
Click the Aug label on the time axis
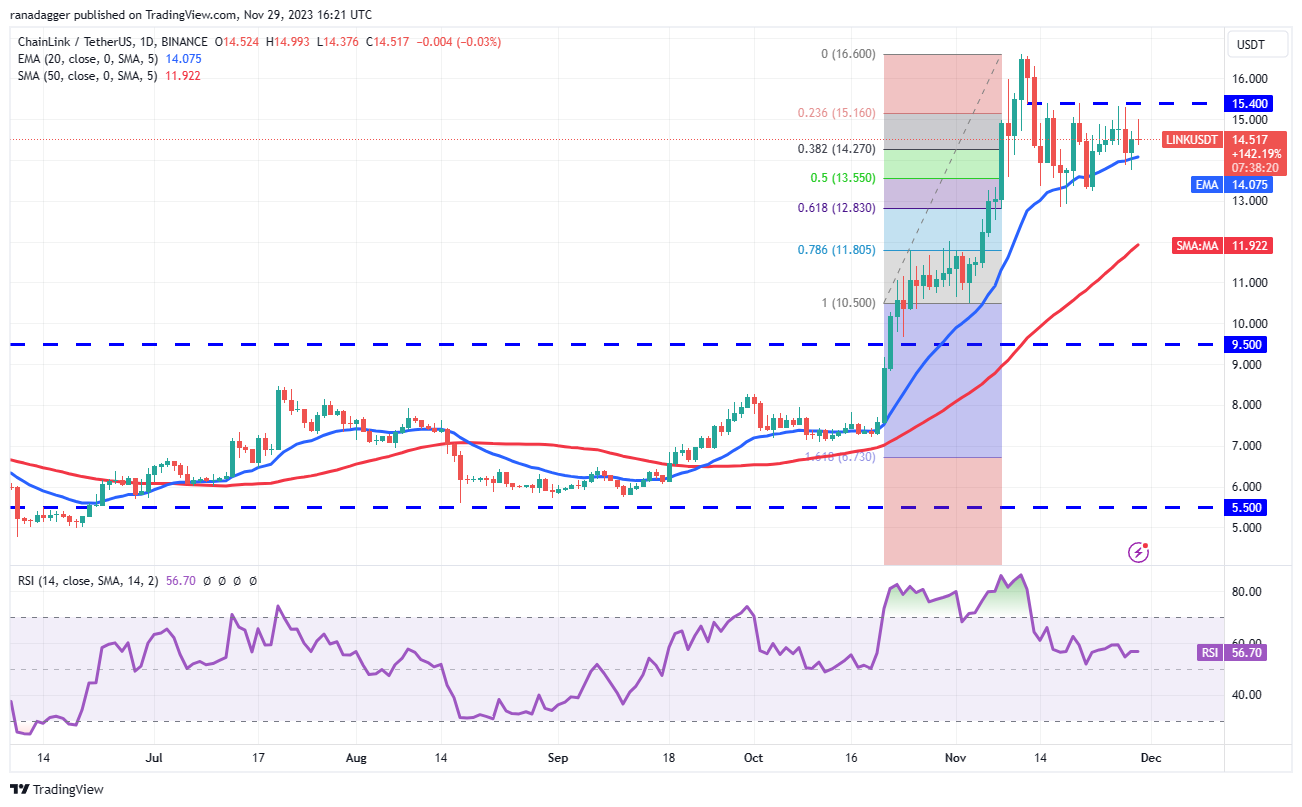(x=357, y=758)
